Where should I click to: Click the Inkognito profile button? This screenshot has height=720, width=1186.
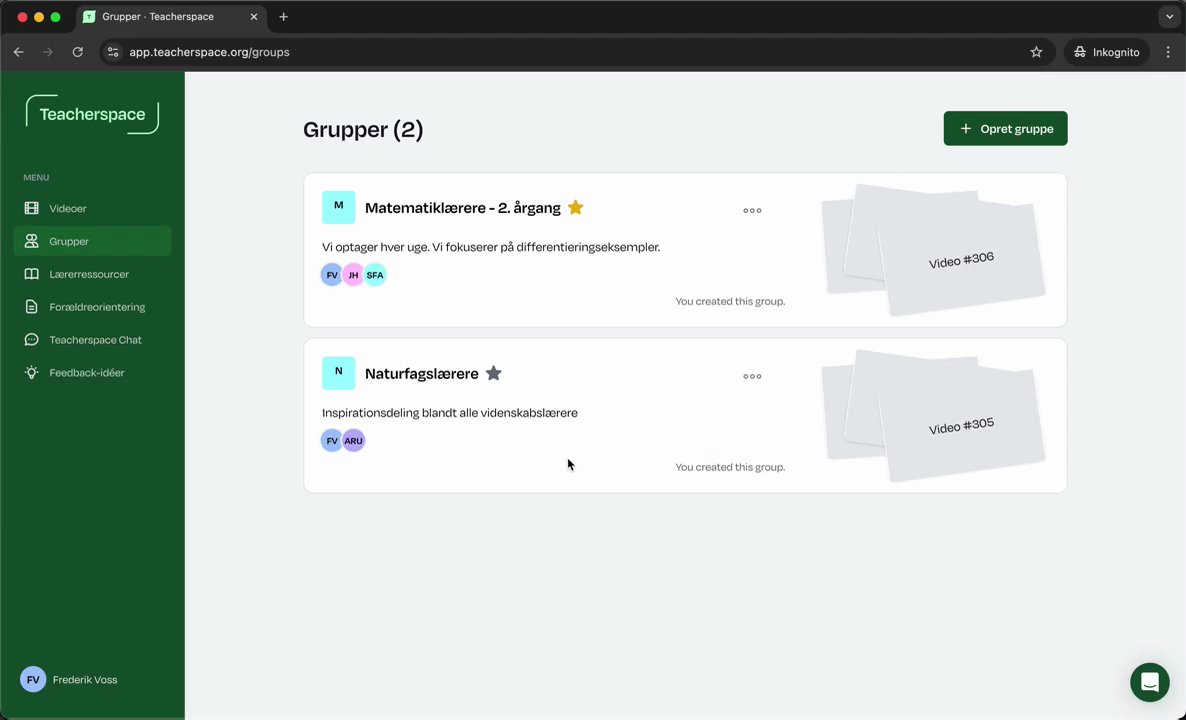click(x=1107, y=52)
